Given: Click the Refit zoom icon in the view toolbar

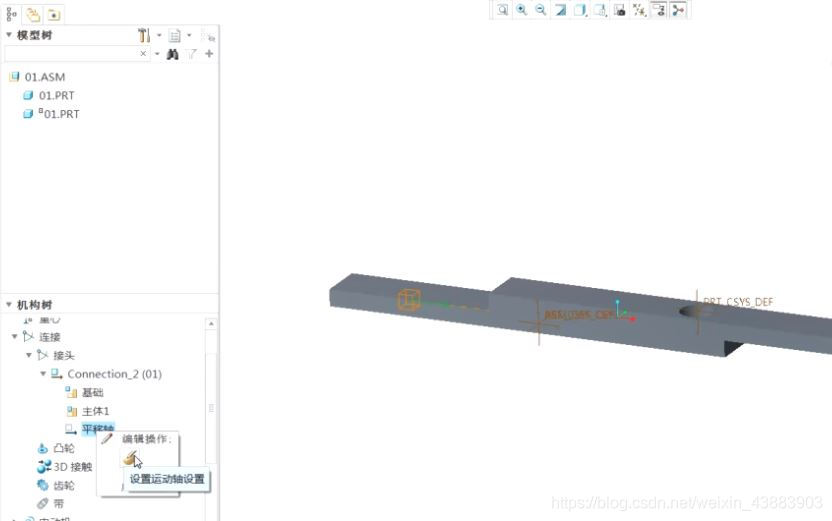Looking at the screenshot, I should (503, 9).
